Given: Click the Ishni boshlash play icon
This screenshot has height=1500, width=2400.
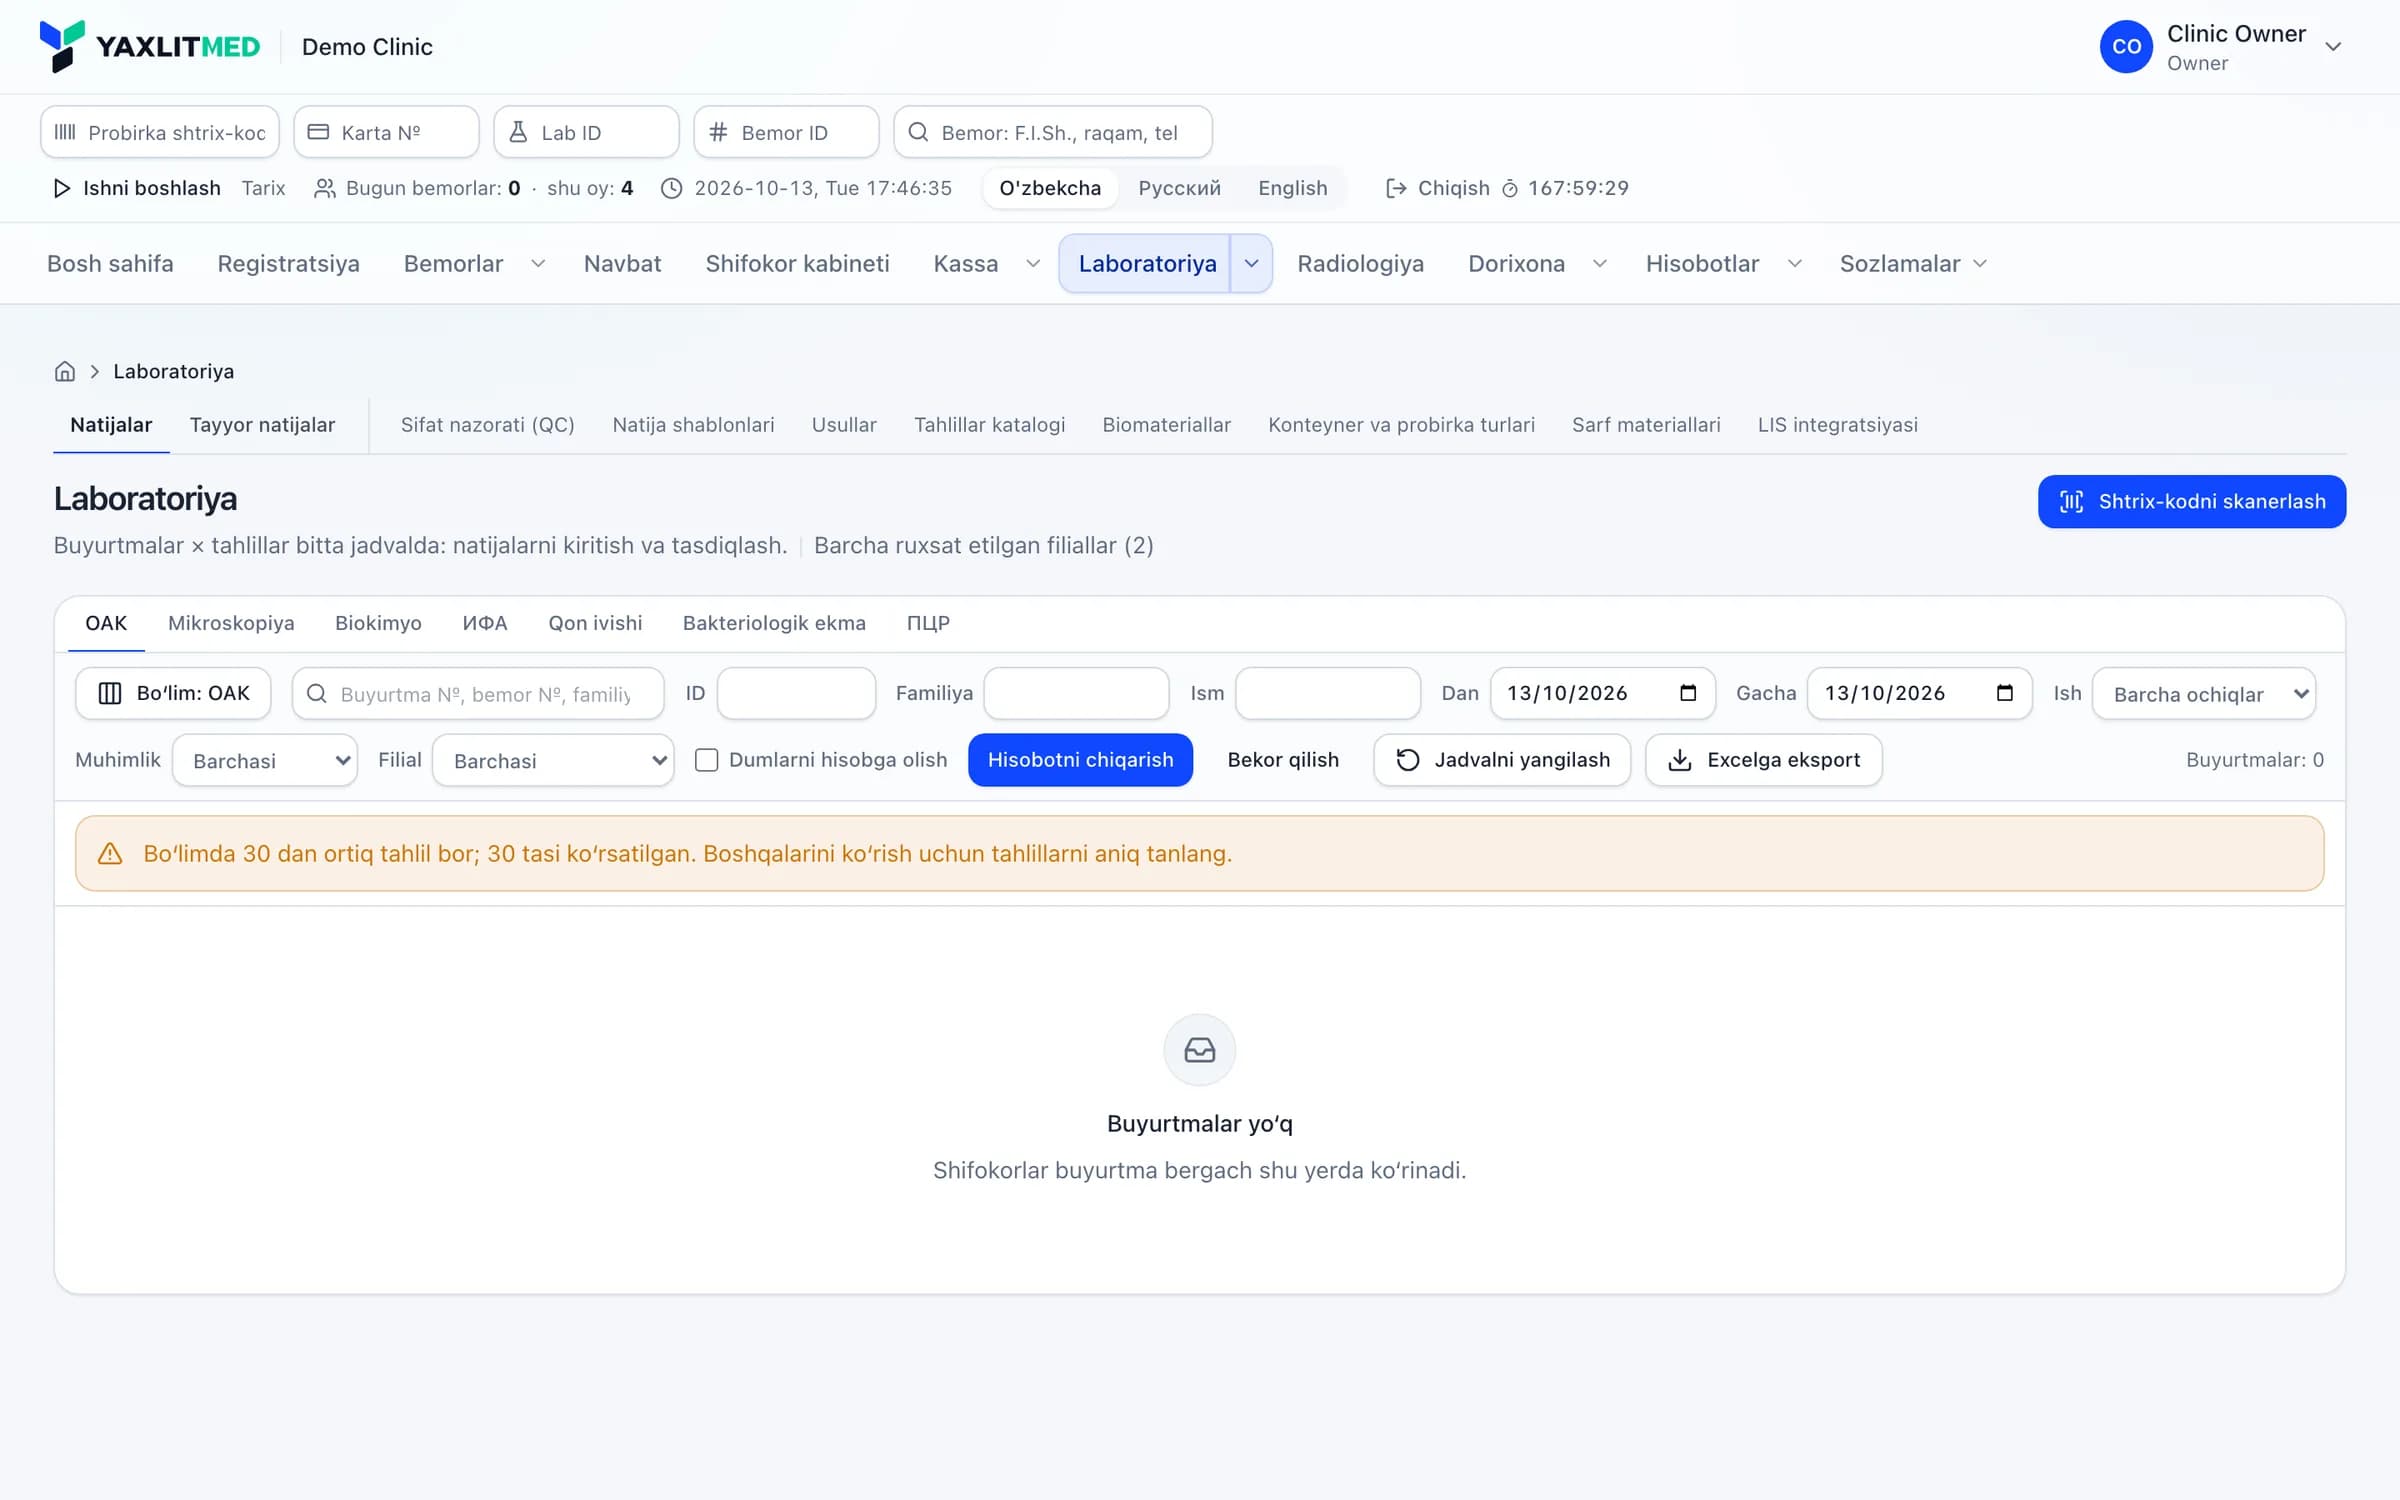Looking at the screenshot, I should [62, 188].
